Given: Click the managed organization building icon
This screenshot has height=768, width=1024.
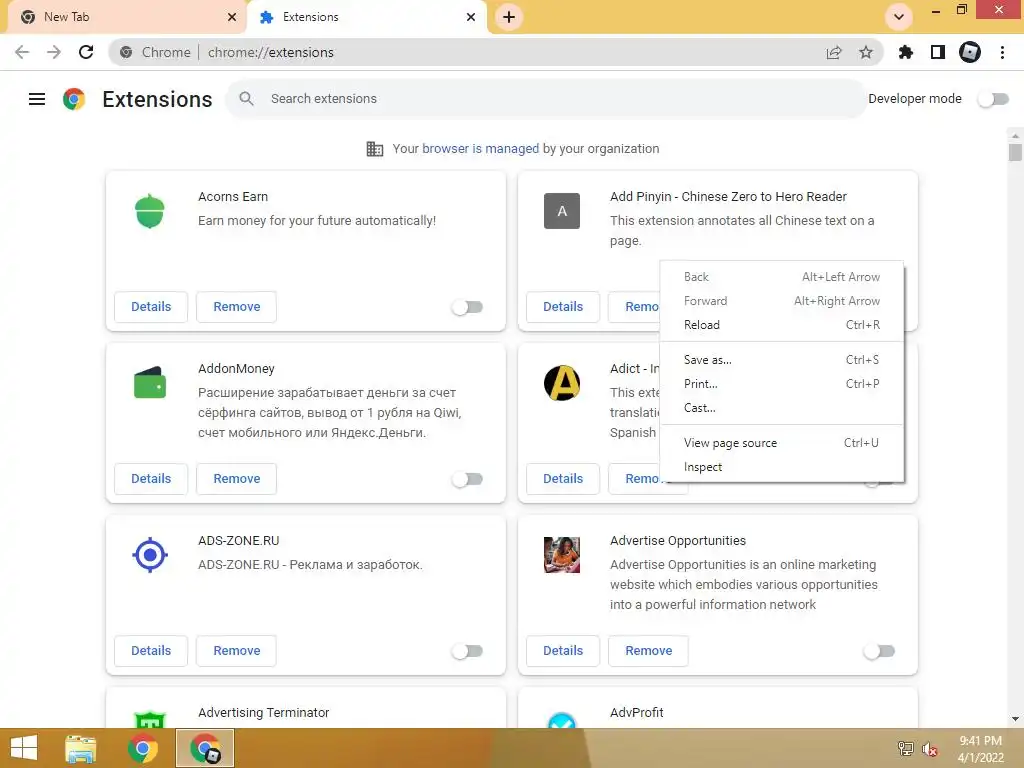Looking at the screenshot, I should 375,149.
